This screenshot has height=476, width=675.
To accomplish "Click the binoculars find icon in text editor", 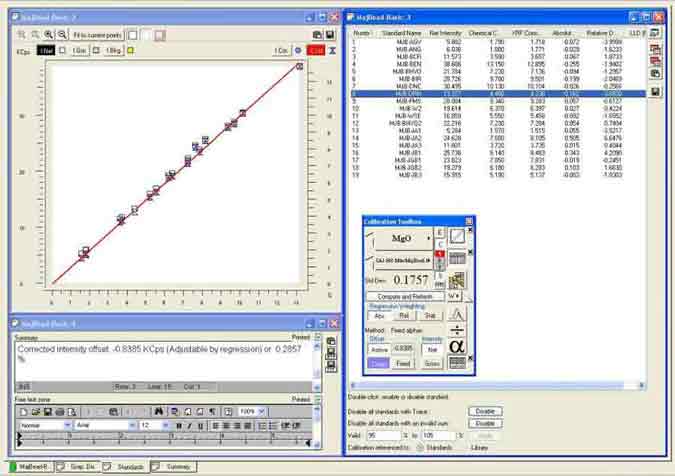I will click(159, 411).
